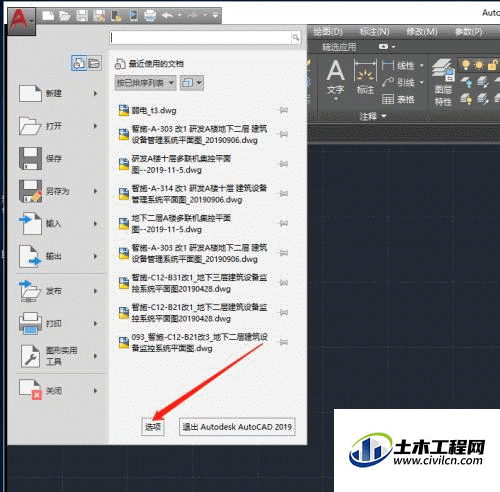Click Save As icon in quick access toolbar
Image resolution: width=500 pixels, height=492 pixels.
coord(99,16)
